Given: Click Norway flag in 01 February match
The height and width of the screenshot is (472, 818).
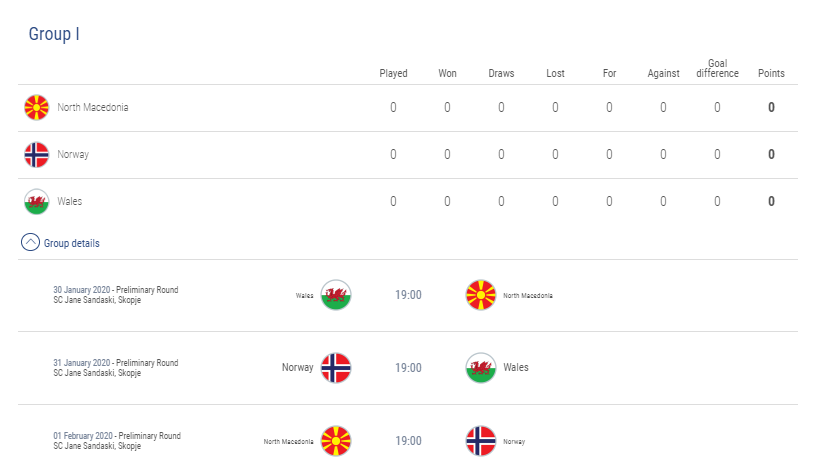Looking at the screenshot, I should (480, 441).
